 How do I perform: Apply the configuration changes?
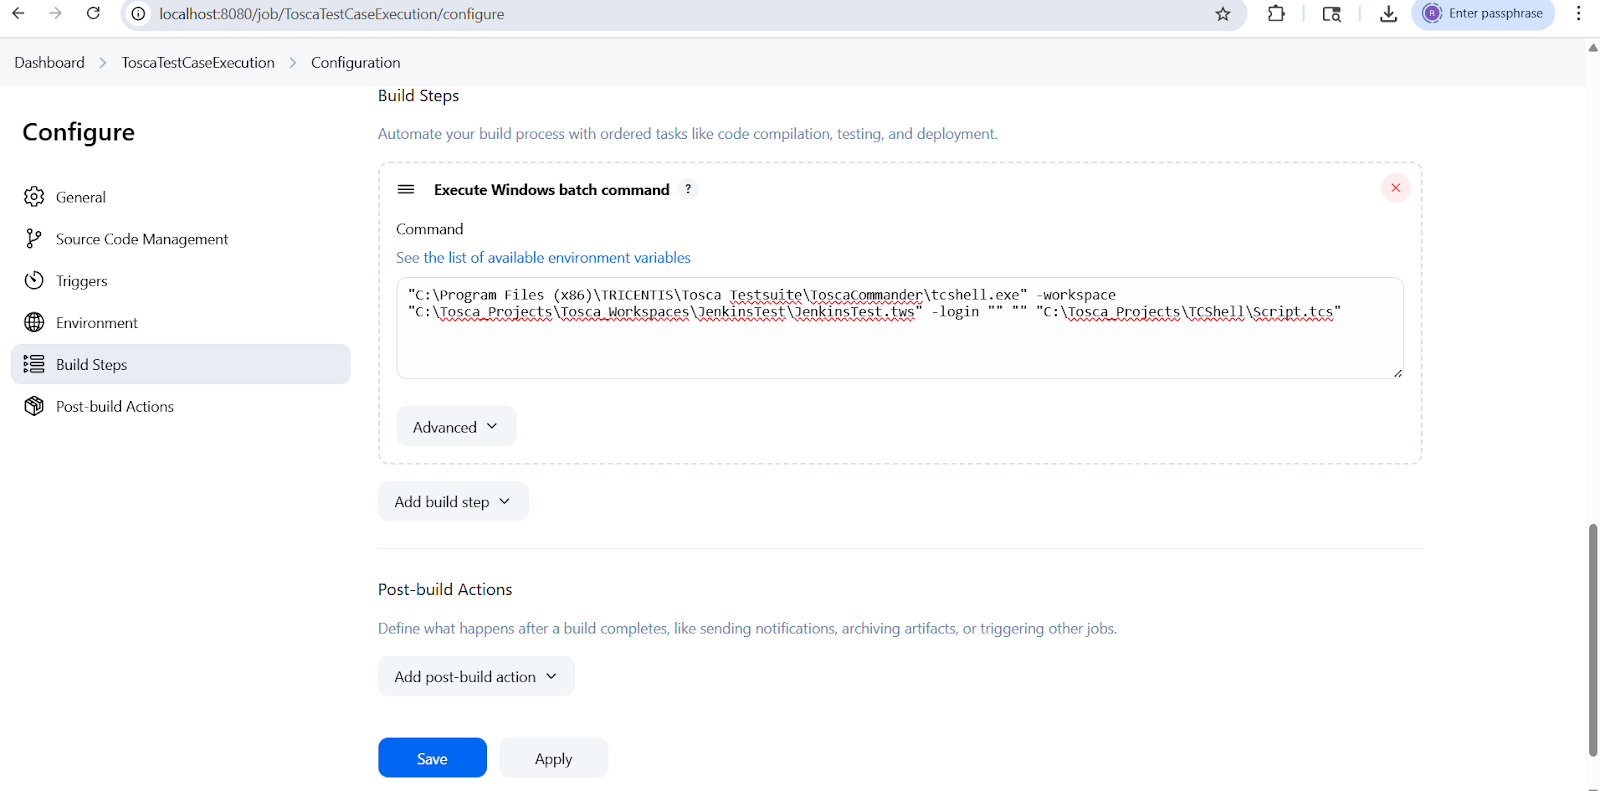coord(553,759)
